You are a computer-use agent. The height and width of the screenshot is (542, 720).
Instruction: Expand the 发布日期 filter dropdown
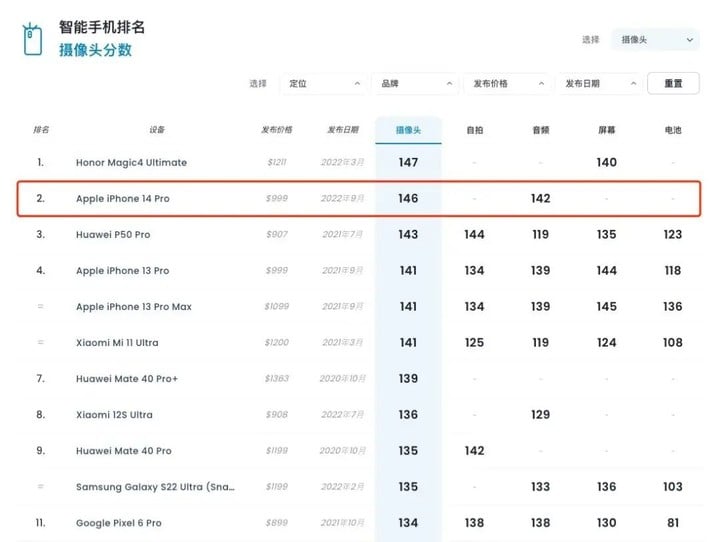(x=600, y=84)
